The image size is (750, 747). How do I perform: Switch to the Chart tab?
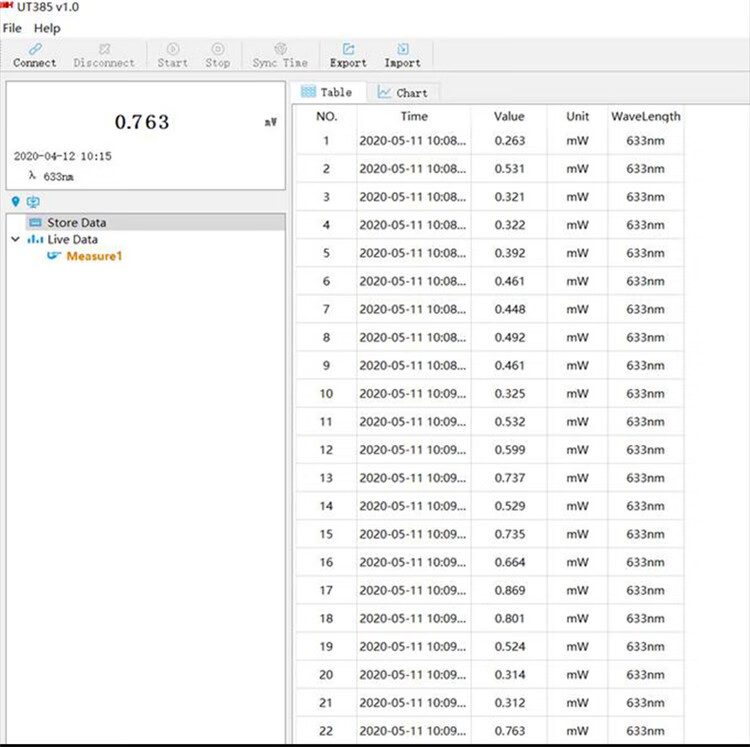pyautogui.click(x=402, y=92)
